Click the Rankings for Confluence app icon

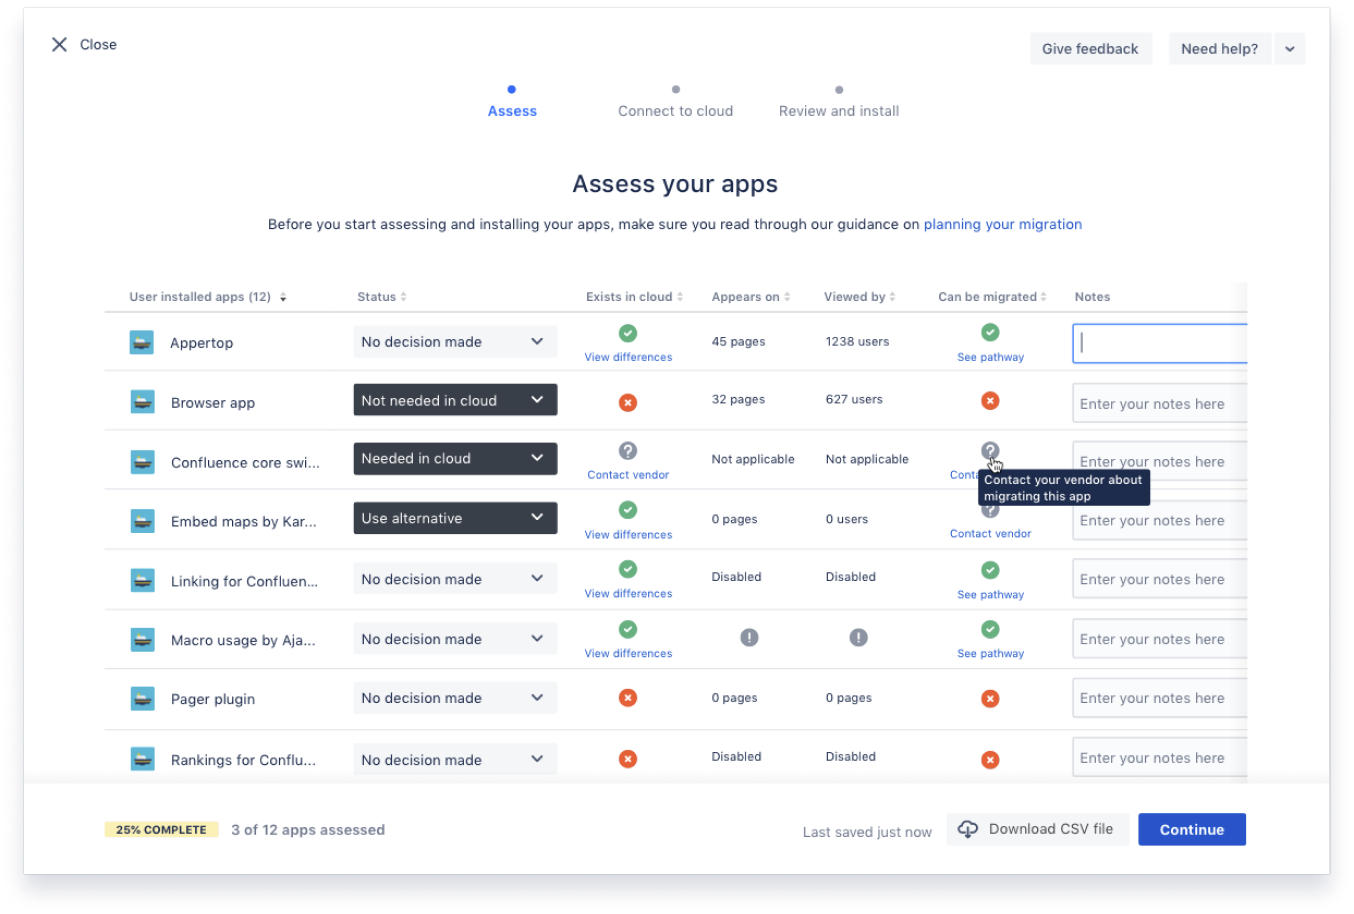coord(143,759)
